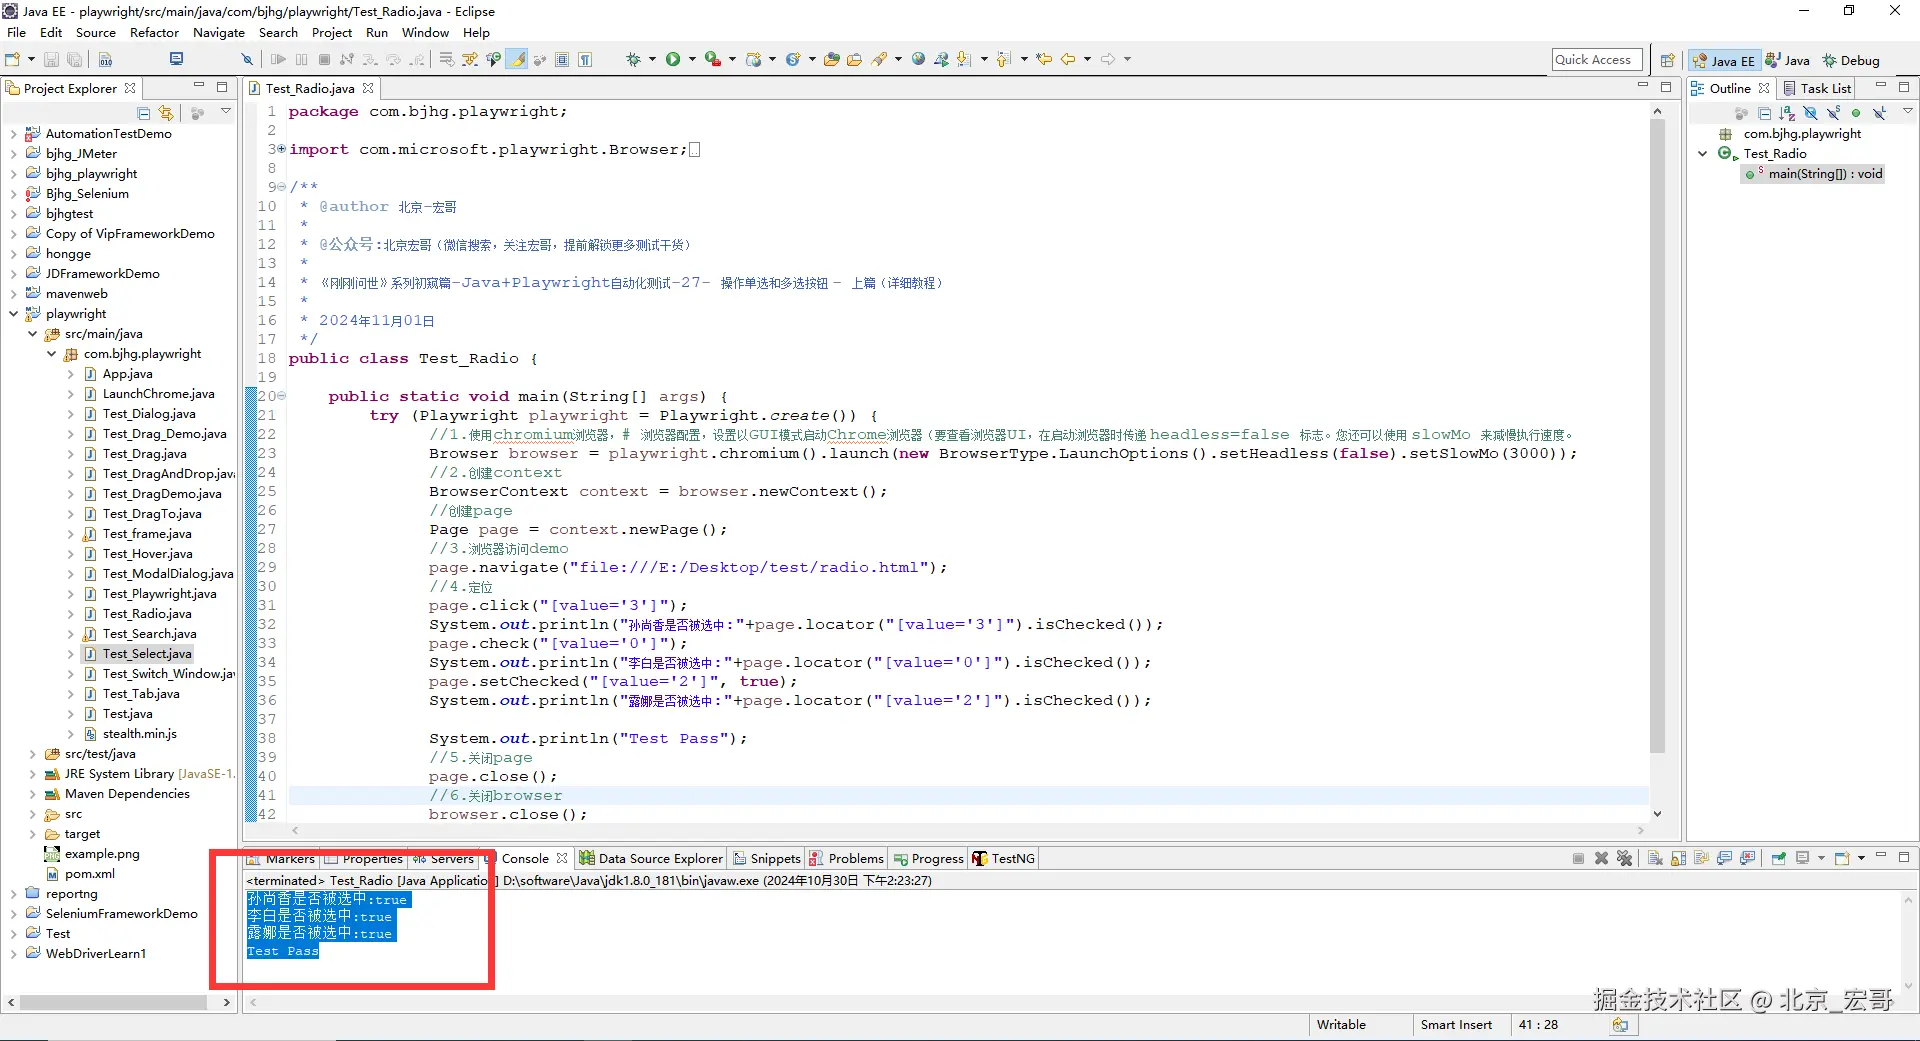The height and width of the screenshot is (1041, 1920).
Task: Expand the Maven Dependencies node
Action: [x=32, y=794]
